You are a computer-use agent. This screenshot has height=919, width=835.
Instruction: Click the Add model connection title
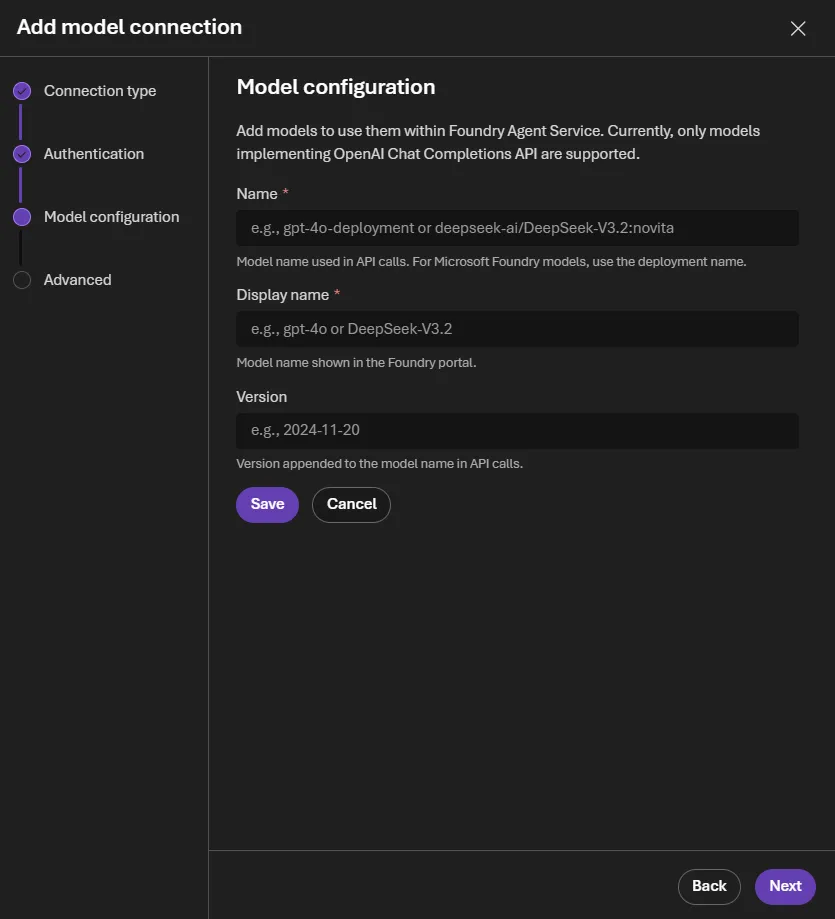pyautogui.click(x=129, y=27)
